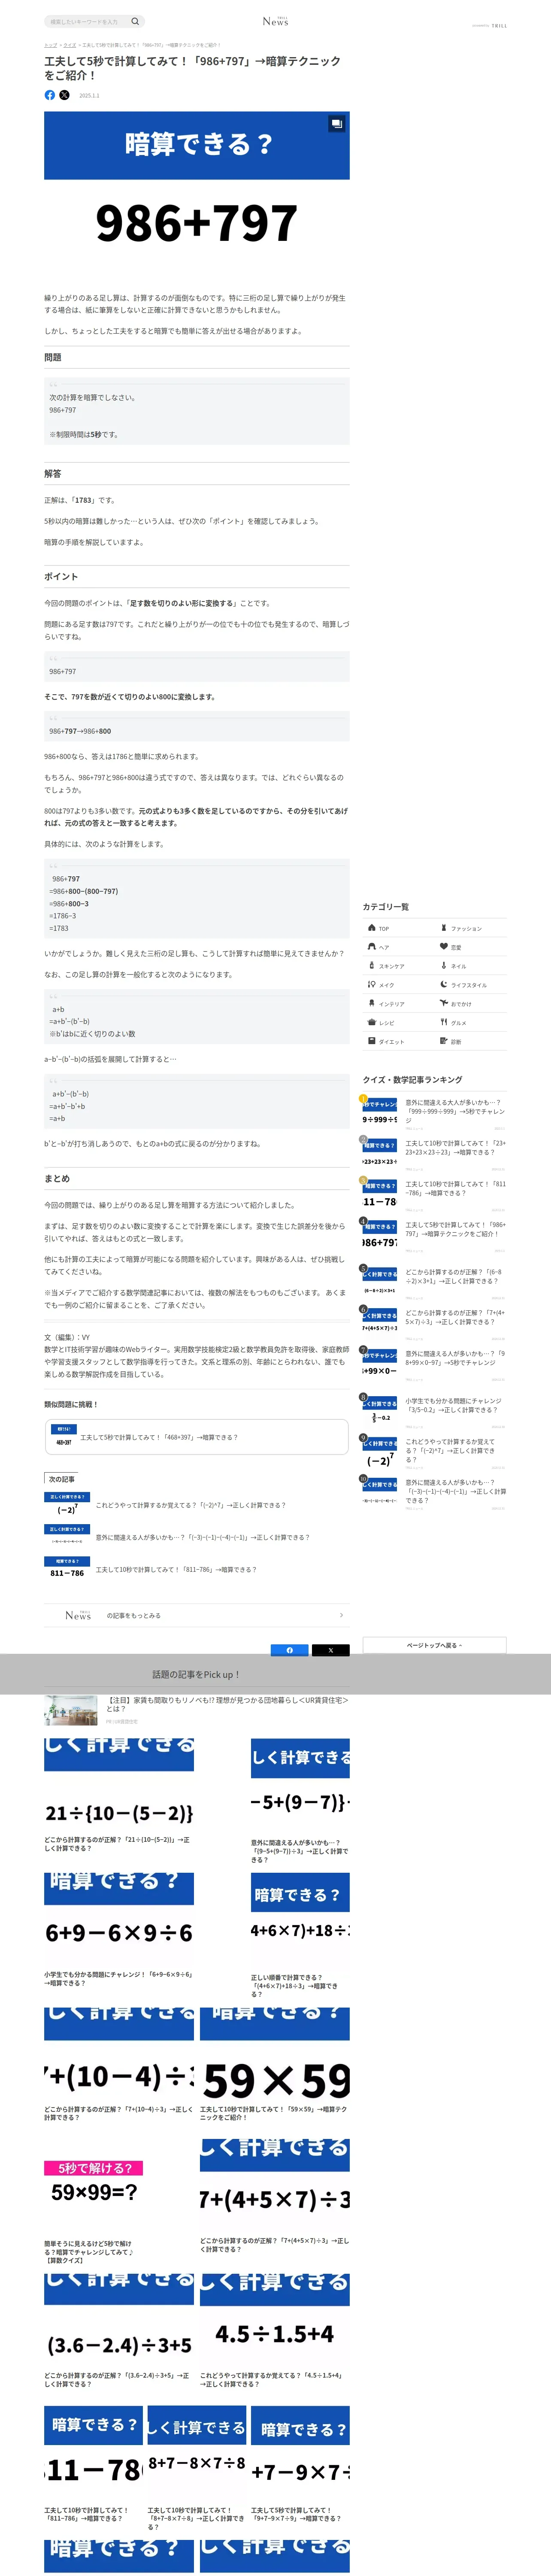Image resolution: width=551 pixels, height=2576 pixels.
Task: Open the メイク category icon
Action: pyautogui.click(x=372, y=984)
